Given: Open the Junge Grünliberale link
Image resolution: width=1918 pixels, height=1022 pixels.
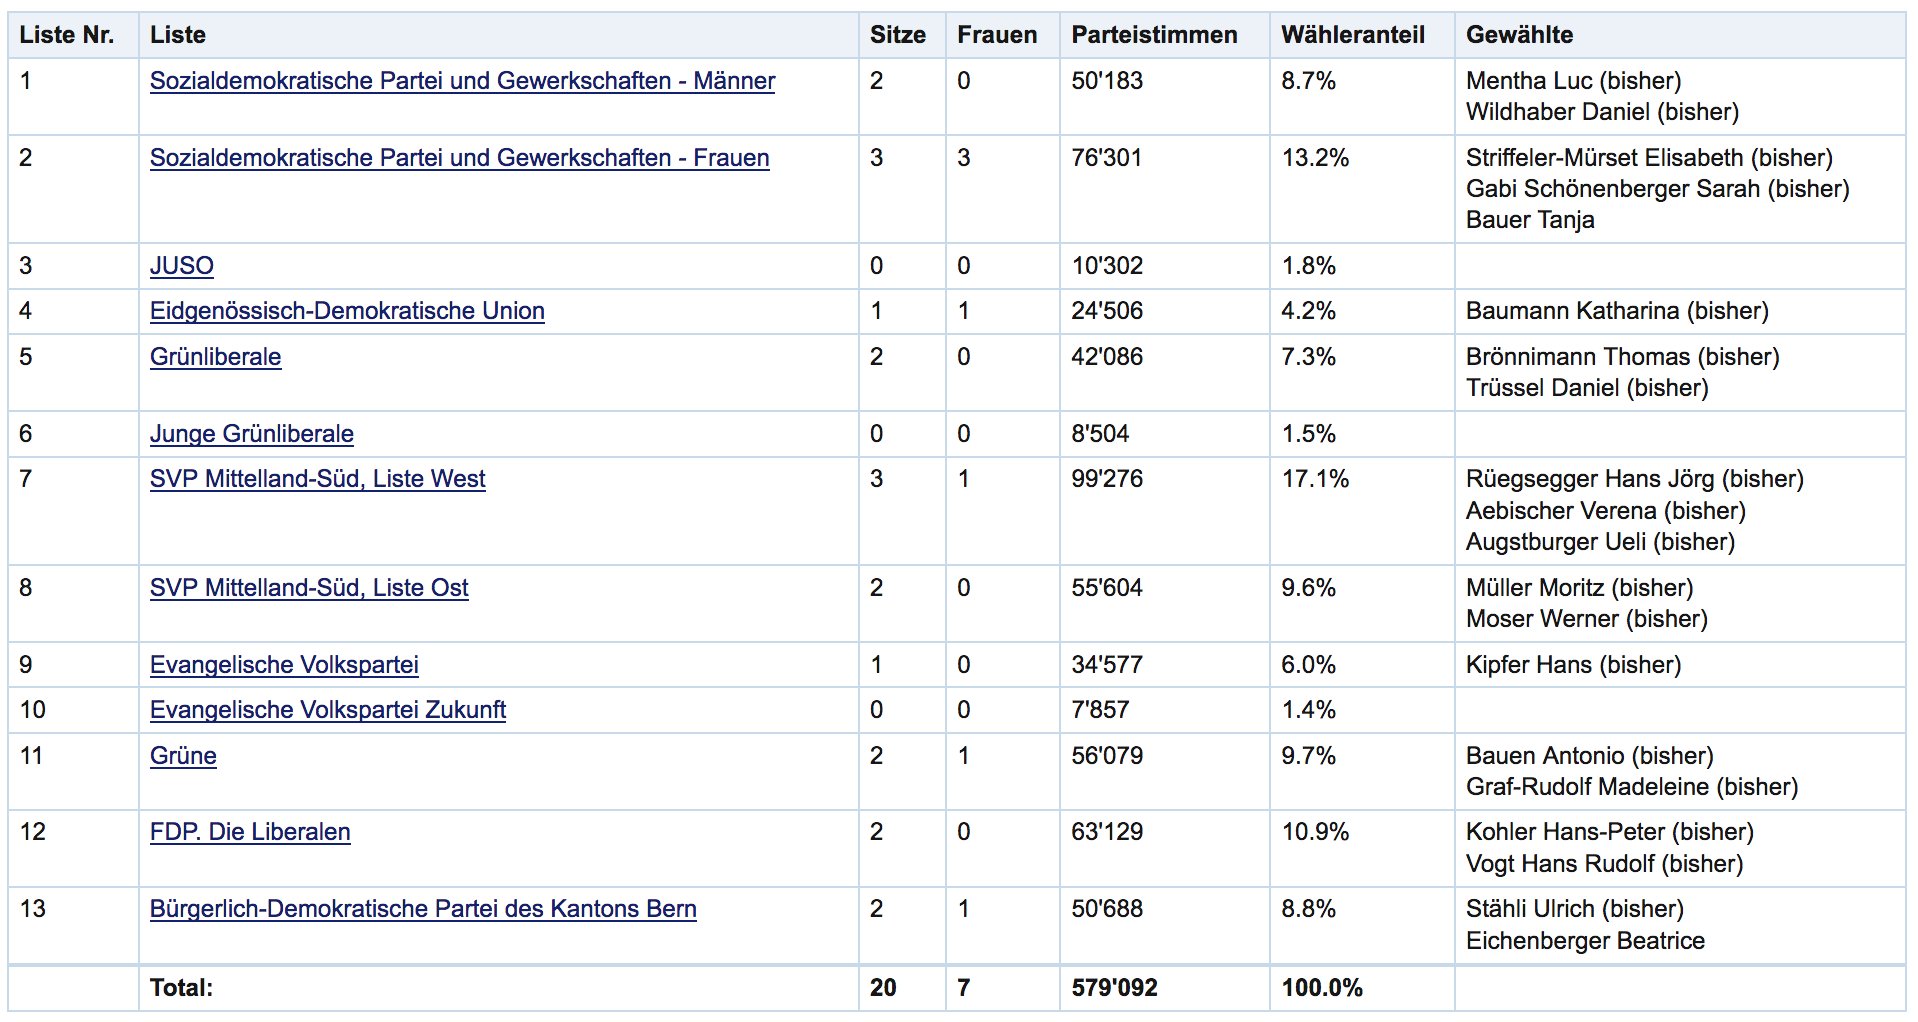Looking at the screenshot, I should point(252,434).
